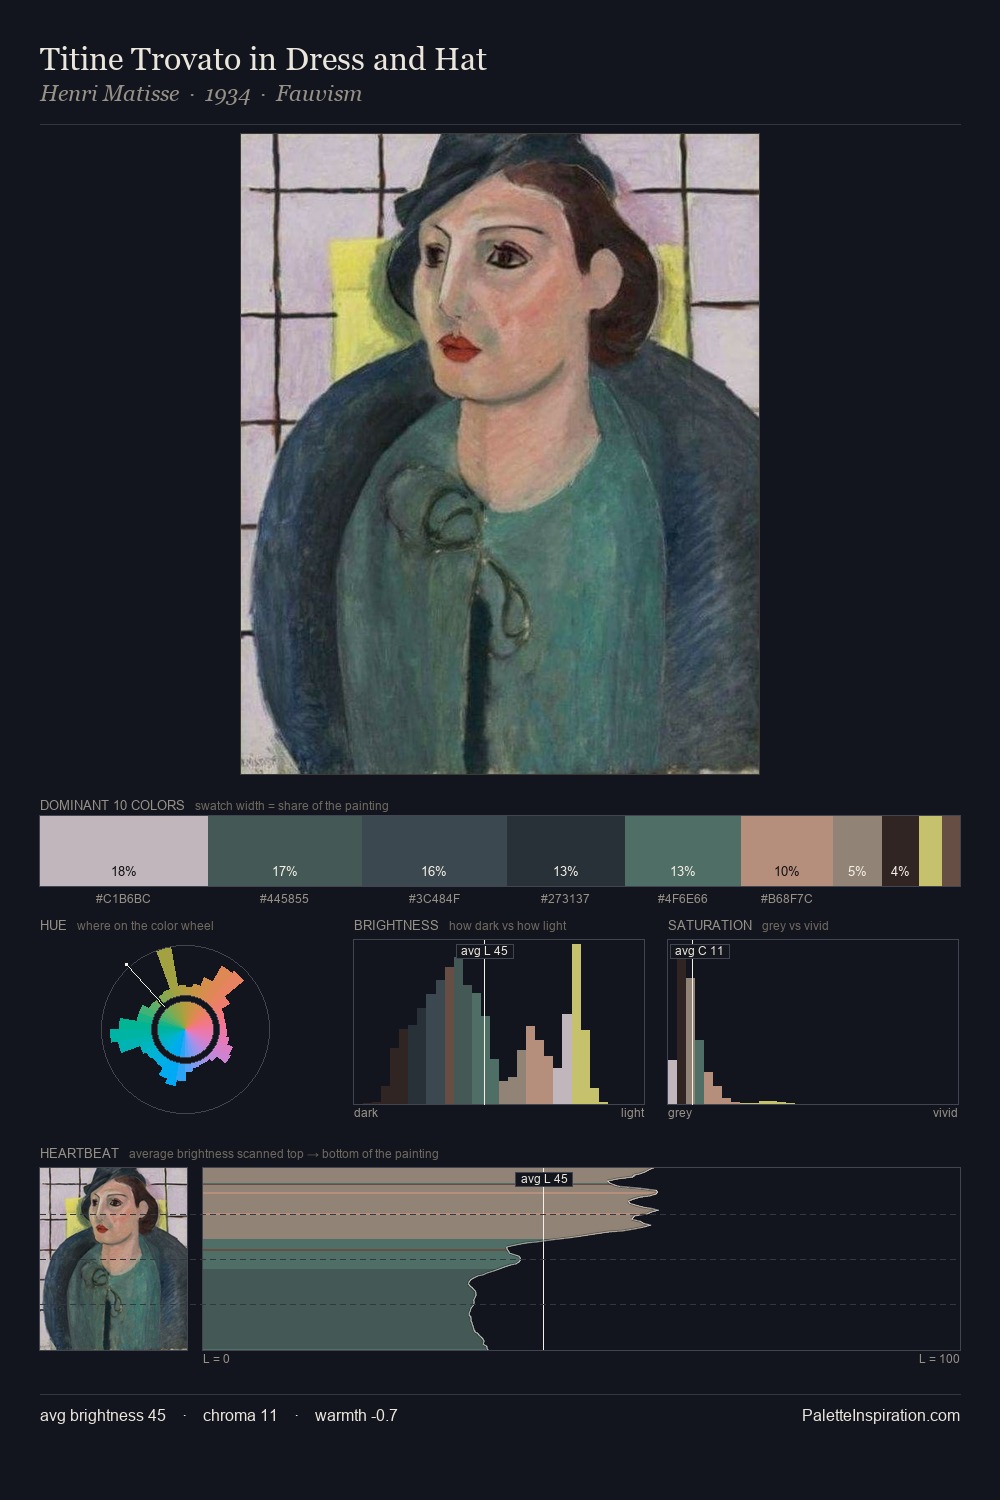This screenshot has width=1000, height=1500.
Task: Click the "how dark vs how light" caption
Action: click(x=507, y=926)
